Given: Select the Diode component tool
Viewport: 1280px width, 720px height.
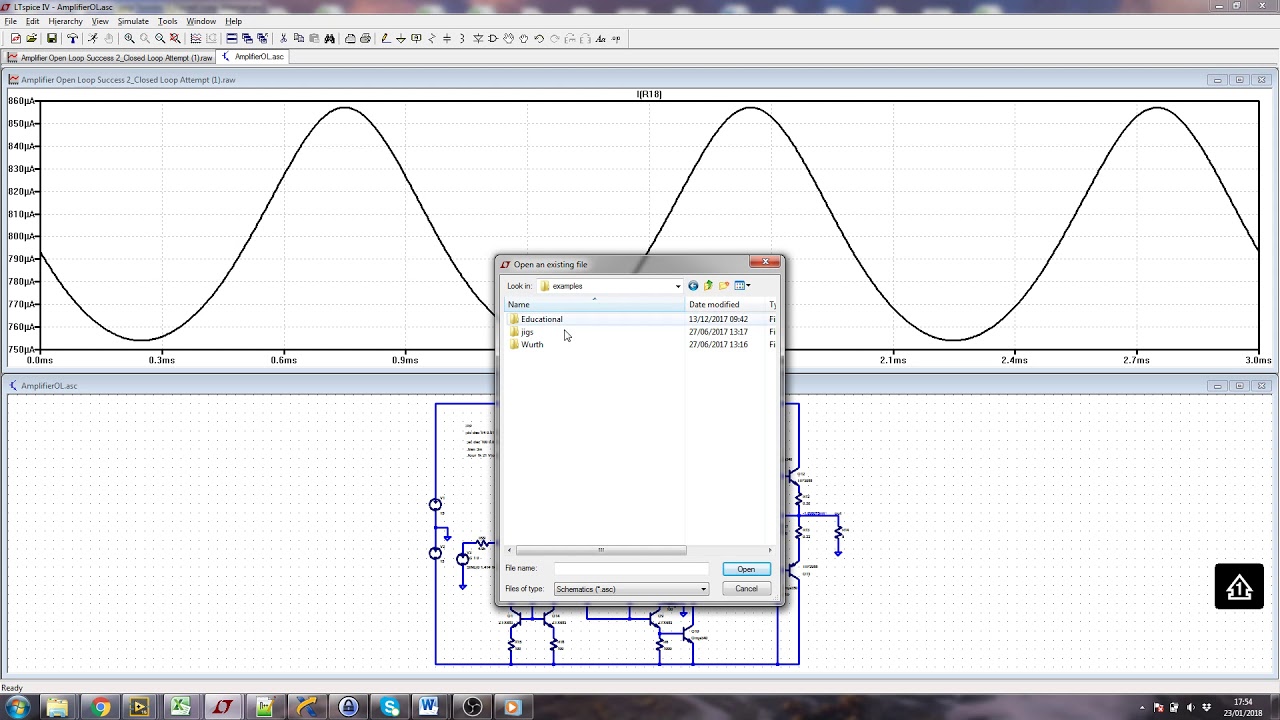Looking at the screenshot, I should 478,39.
